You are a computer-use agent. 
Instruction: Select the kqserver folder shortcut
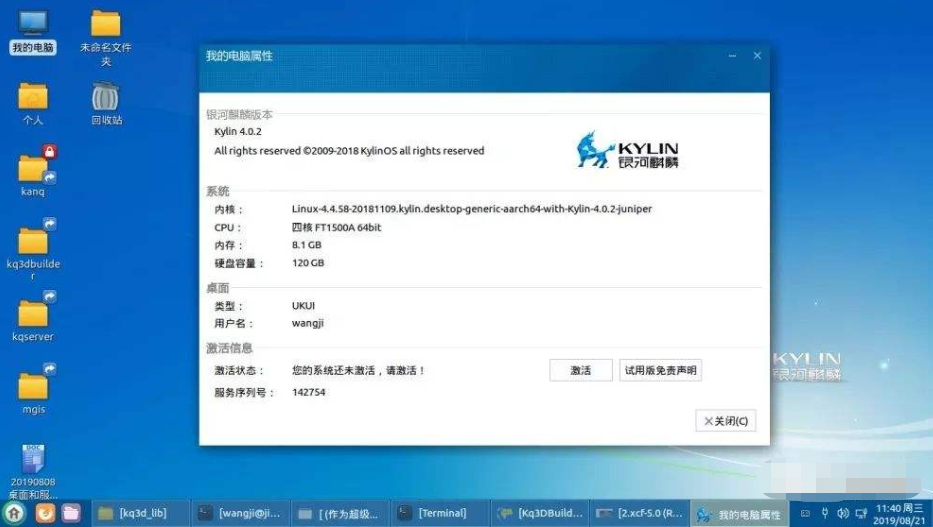pos(33,316)
